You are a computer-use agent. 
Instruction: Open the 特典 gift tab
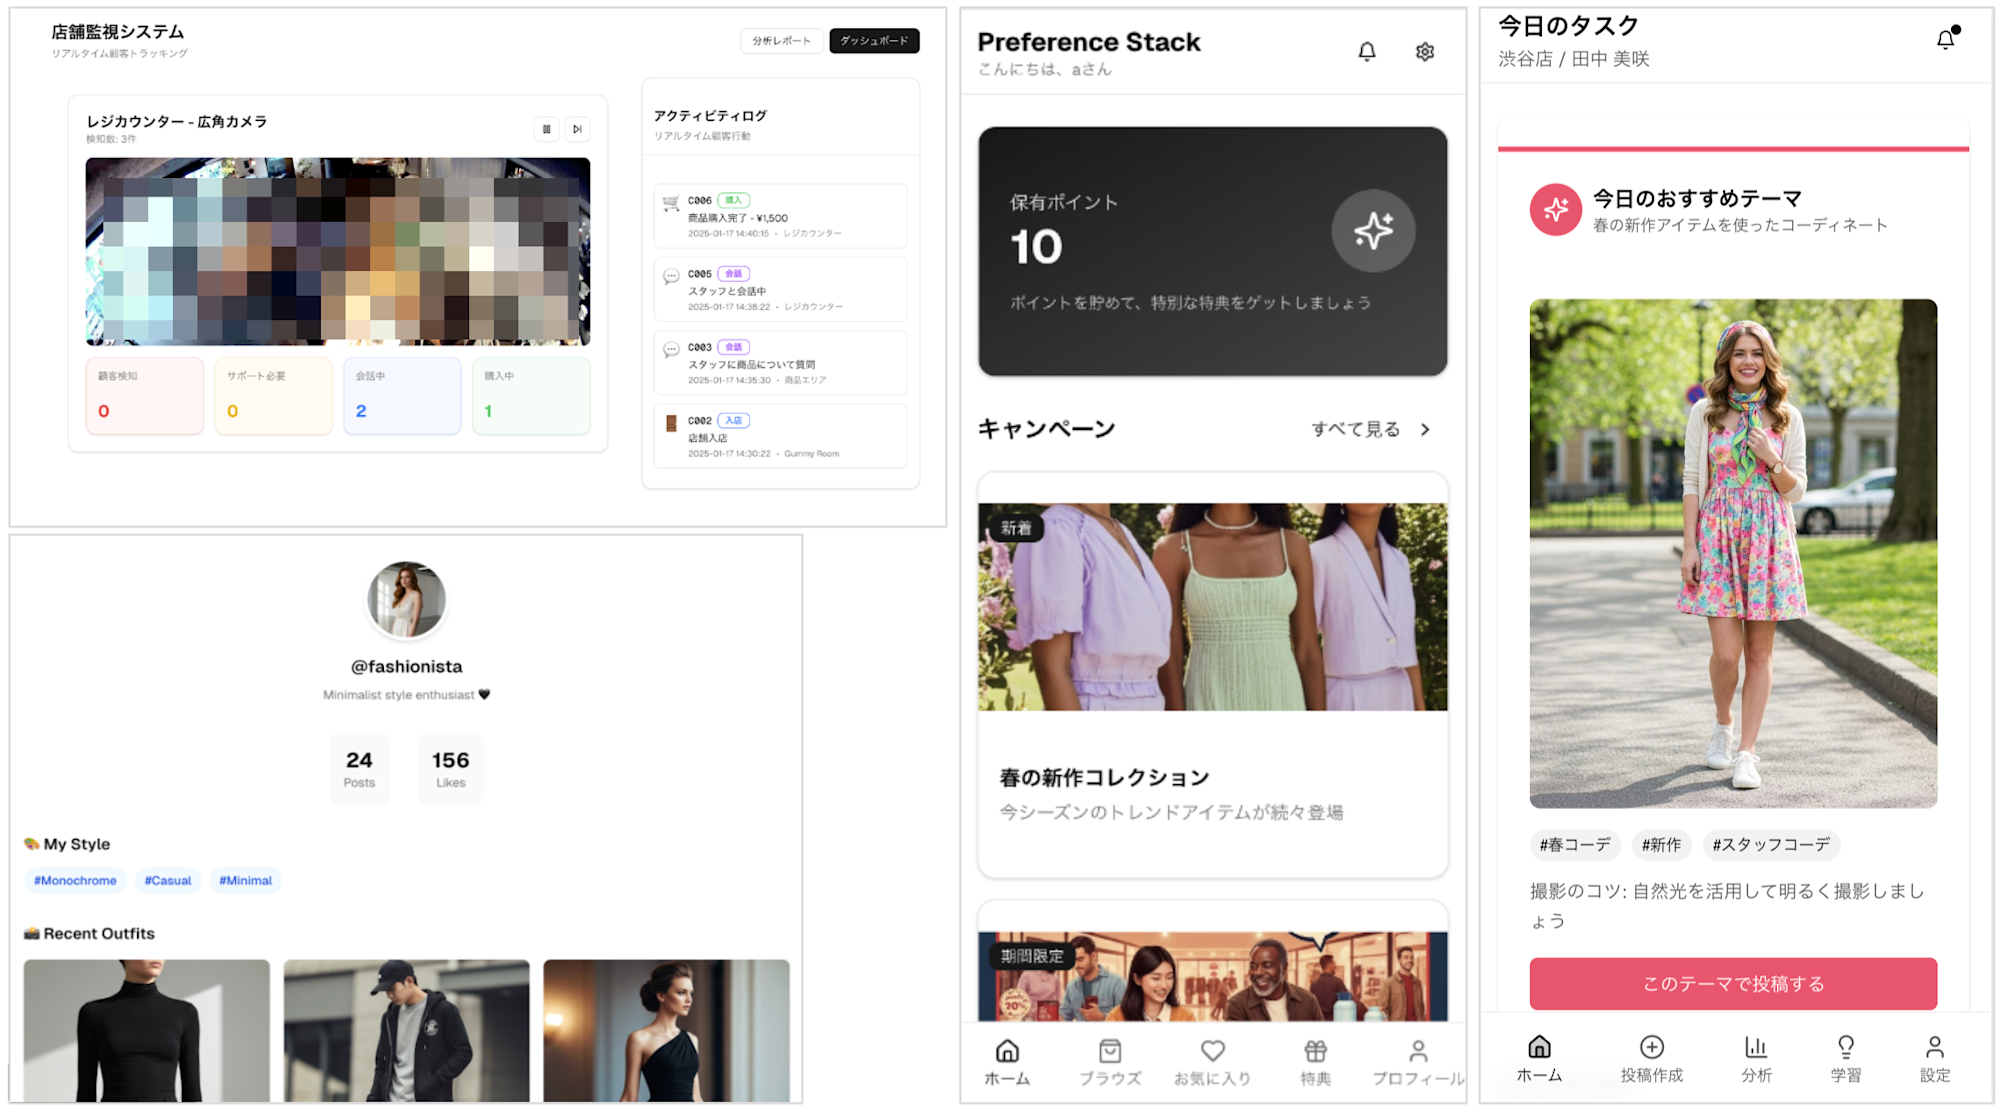1315,1061
